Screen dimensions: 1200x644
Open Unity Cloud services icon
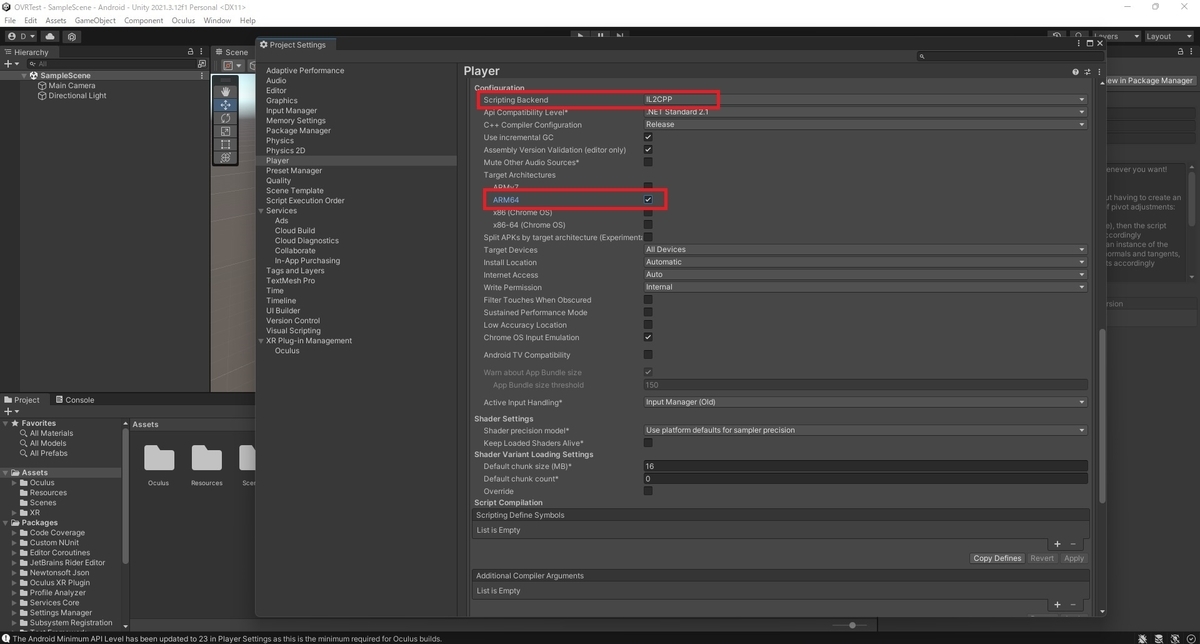50,36
